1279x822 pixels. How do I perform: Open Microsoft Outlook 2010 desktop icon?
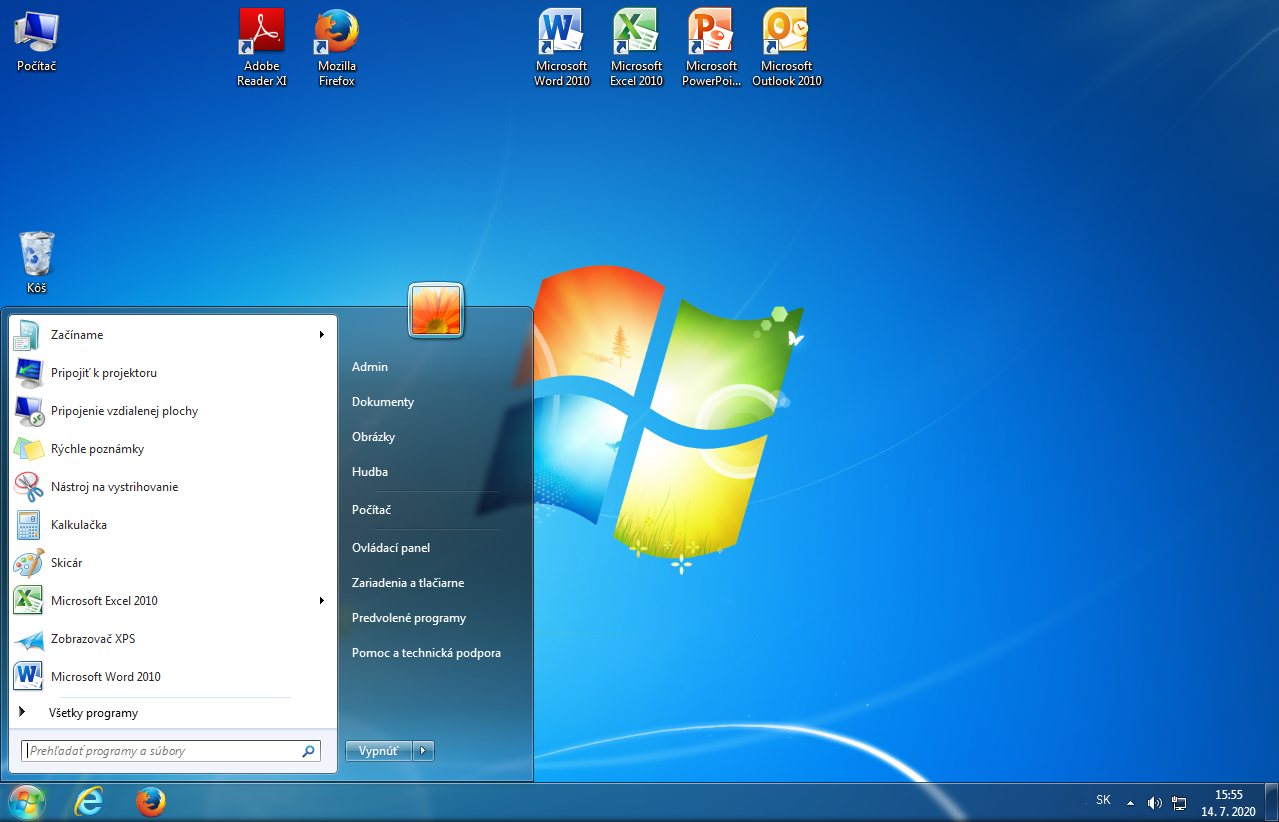pyautogui.click(x=786, y=34)
